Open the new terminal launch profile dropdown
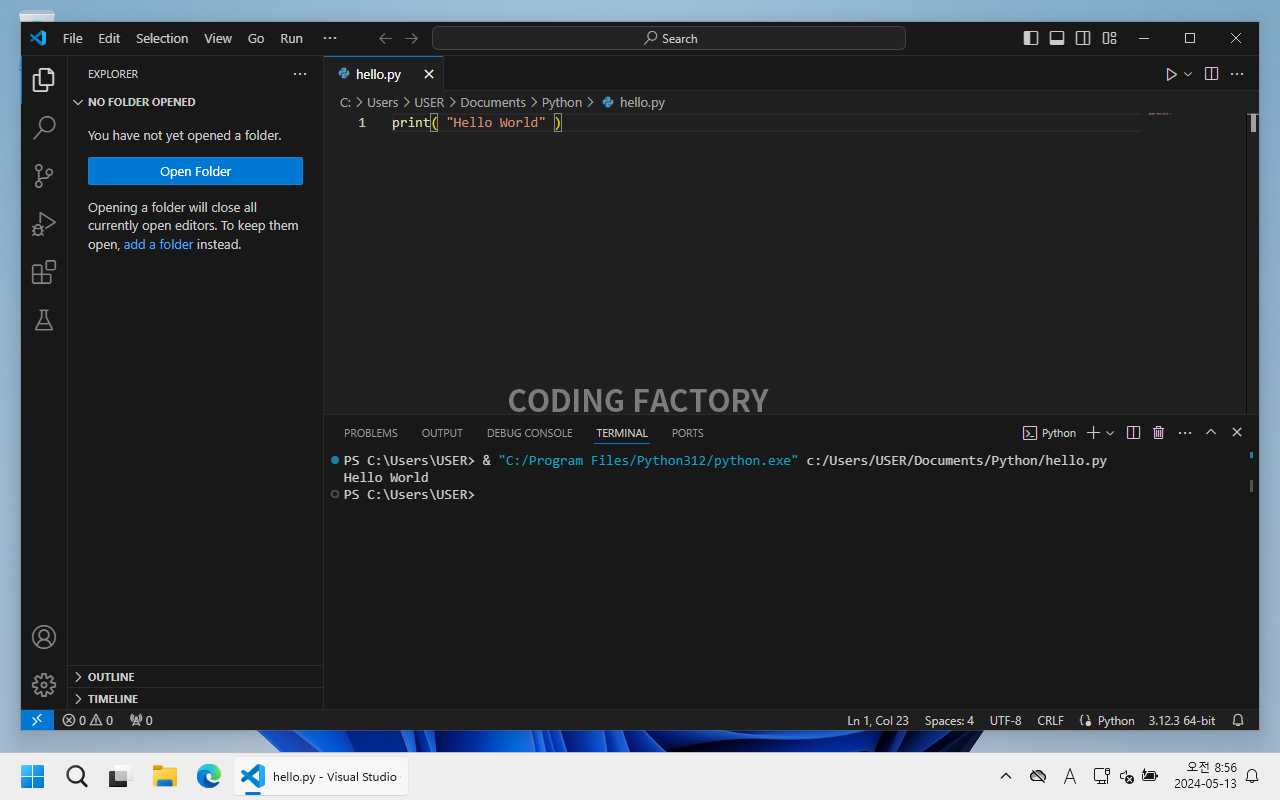 pyautogui.click(x=1110, y=433)
